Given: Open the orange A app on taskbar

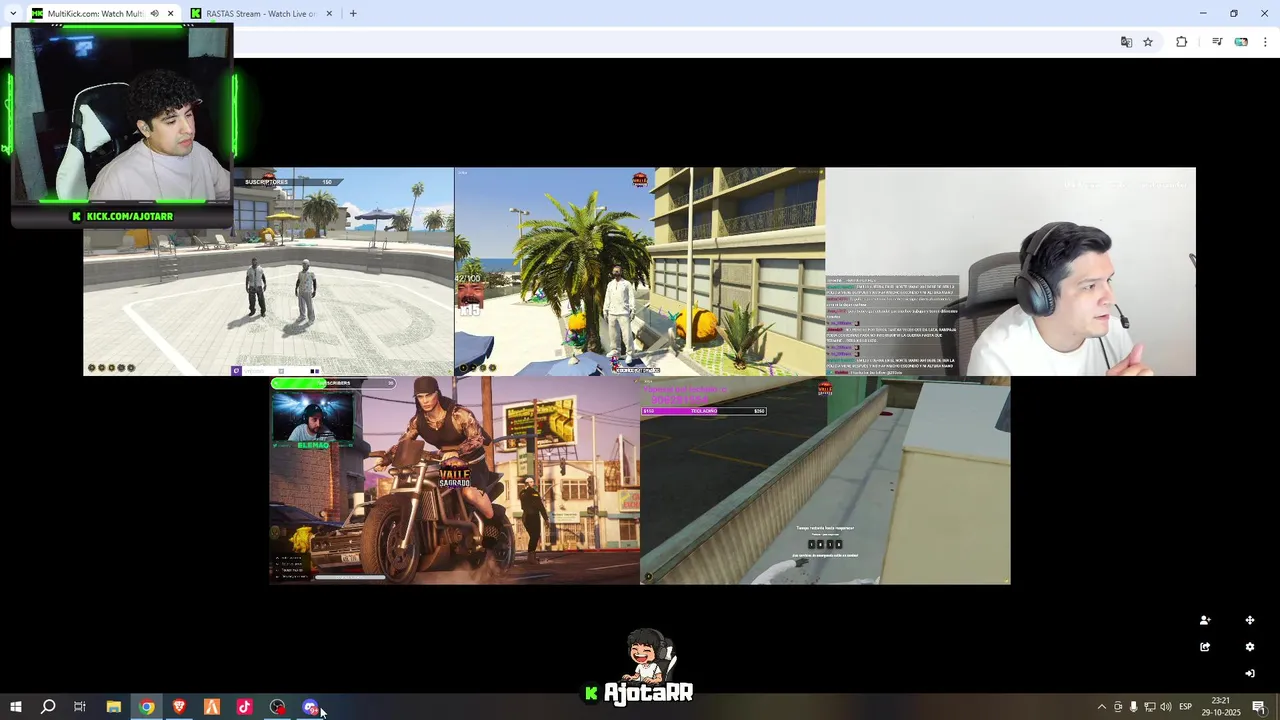Looking at the screenshot, I should pyautogui.click(x=212, y=707).
